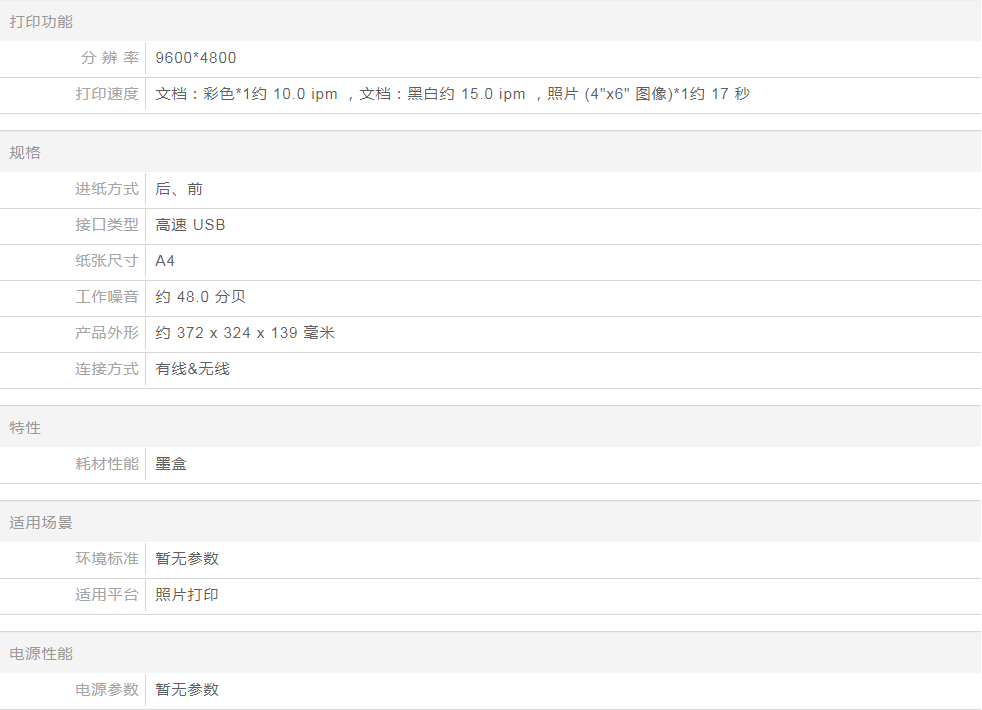The image size is (982, 710).
Task: Click the 9600*4800 resolution value
Action: (x=196, y=58)
